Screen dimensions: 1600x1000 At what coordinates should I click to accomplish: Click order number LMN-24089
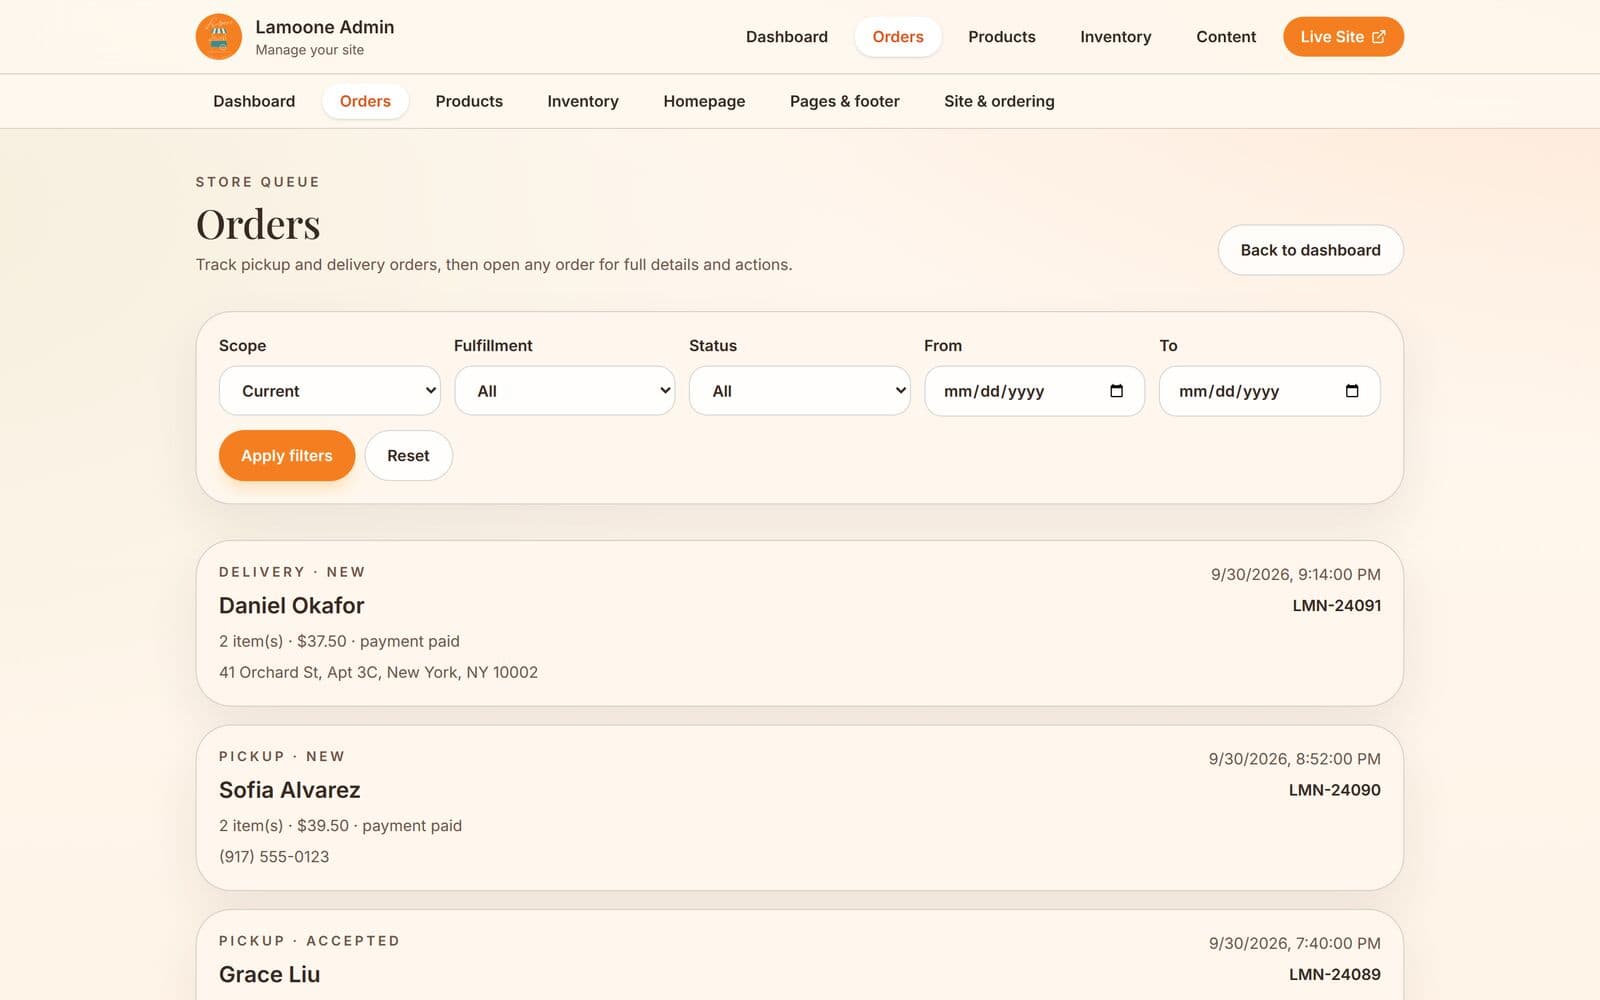point(1334,974)
